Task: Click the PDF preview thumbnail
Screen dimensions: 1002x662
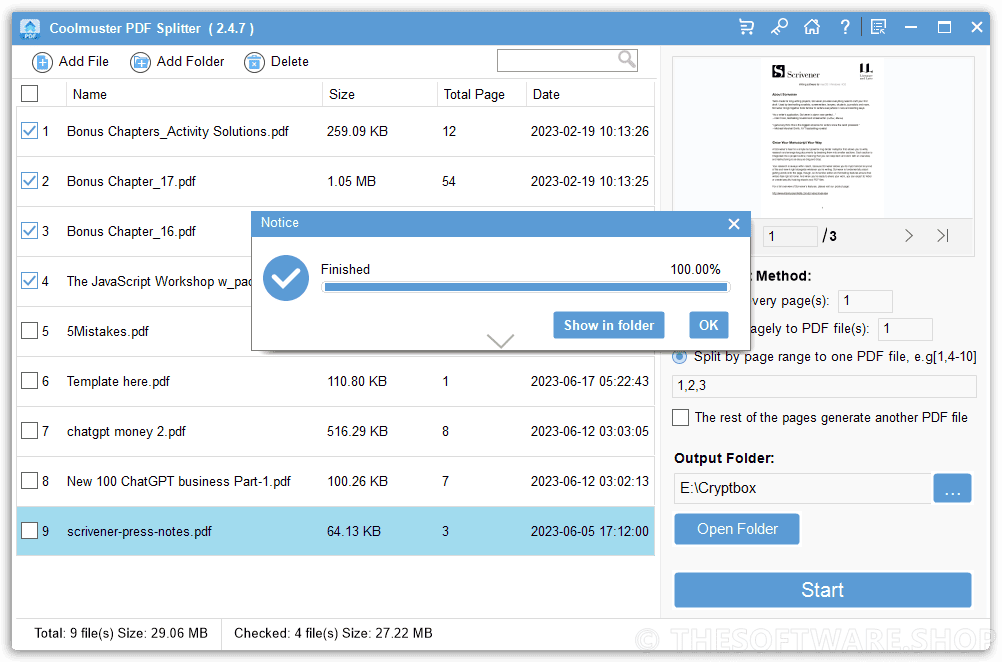Action: (x=822, y=137)
